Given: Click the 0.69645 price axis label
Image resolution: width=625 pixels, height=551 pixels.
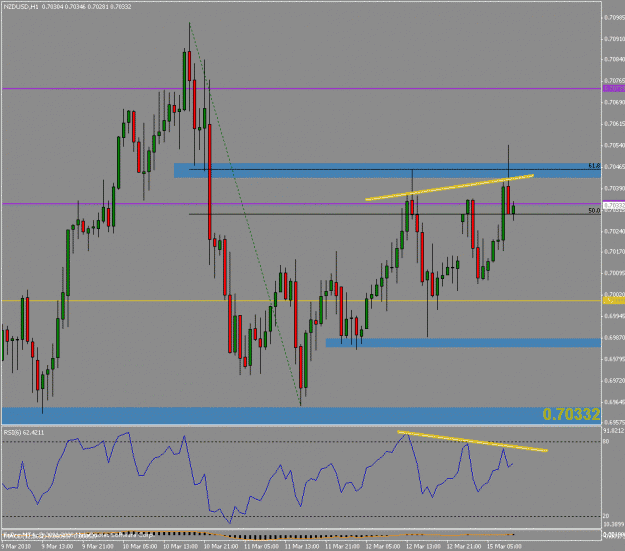Looking at the screenshot, I should 614,402.
